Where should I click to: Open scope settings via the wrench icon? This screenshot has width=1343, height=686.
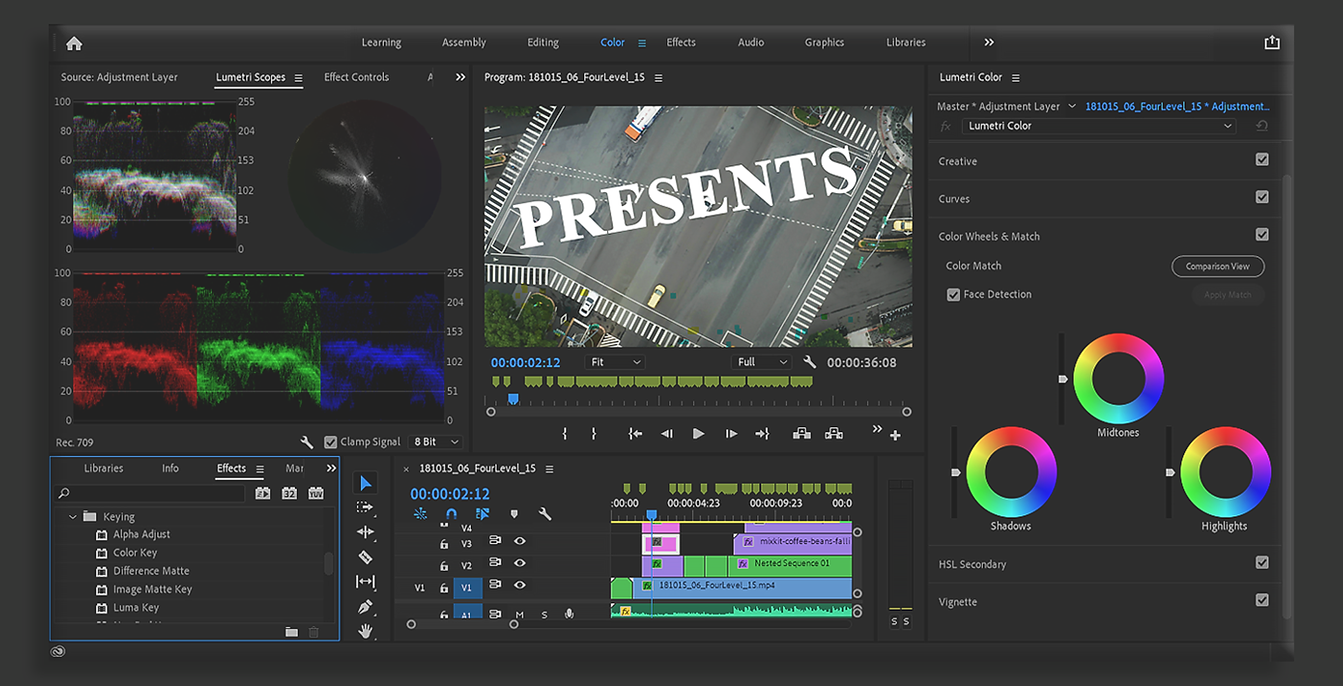[x=307, y=442]
